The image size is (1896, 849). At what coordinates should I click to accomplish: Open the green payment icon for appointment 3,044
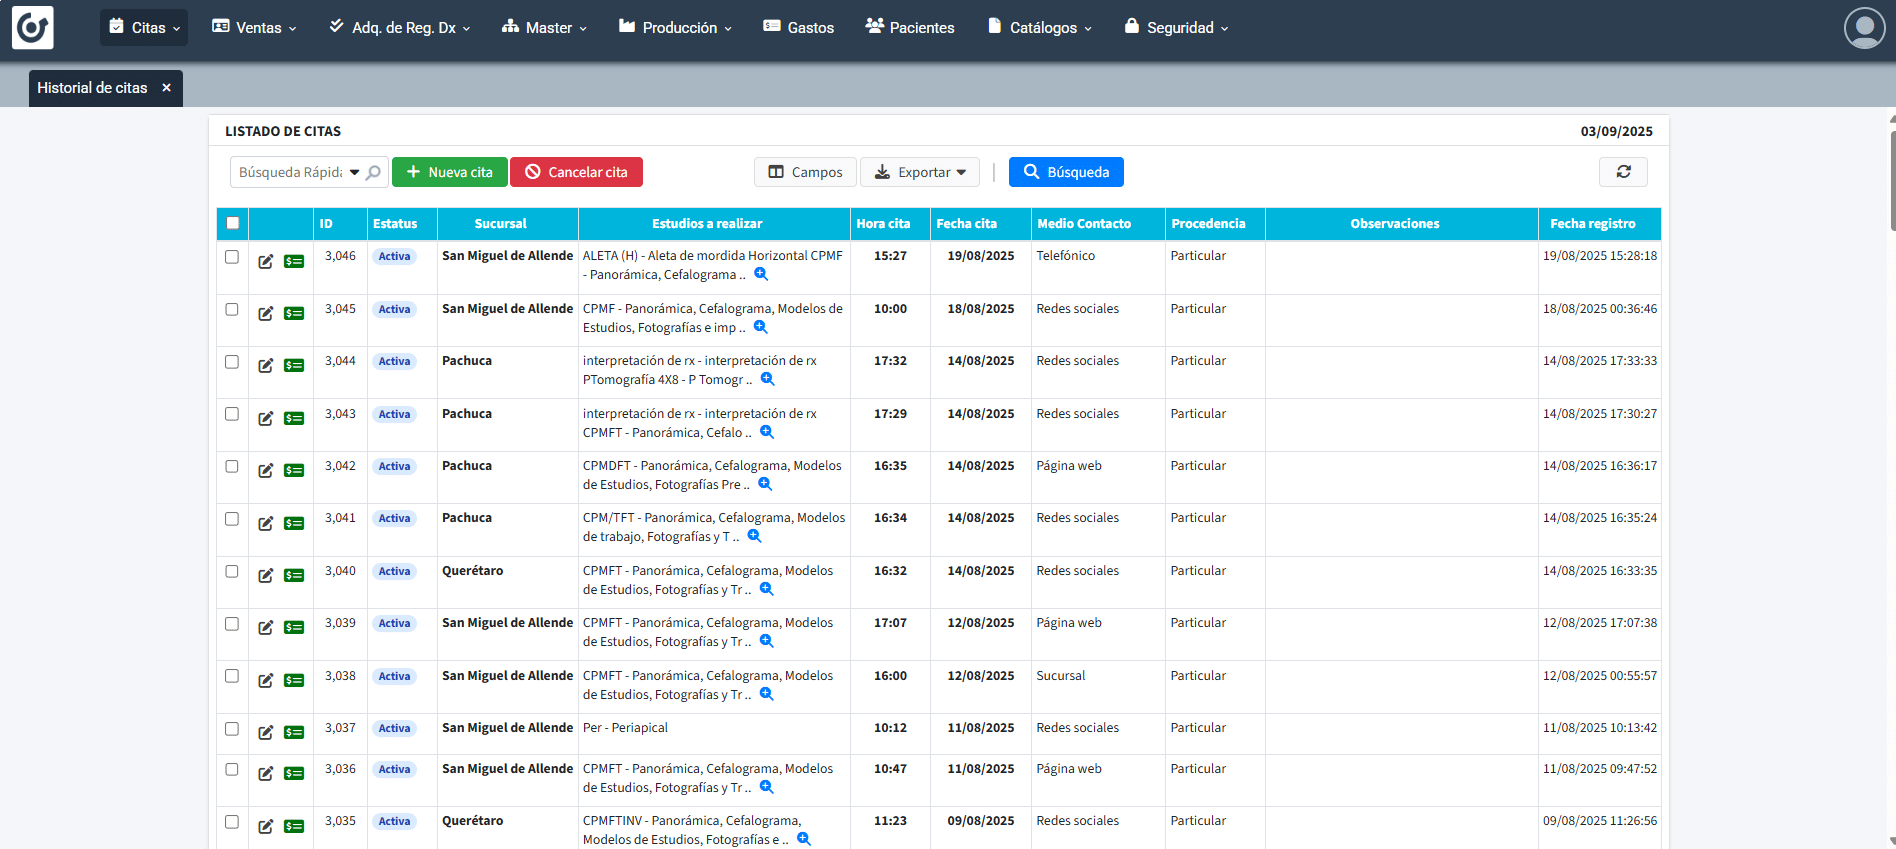click(294, 366)
